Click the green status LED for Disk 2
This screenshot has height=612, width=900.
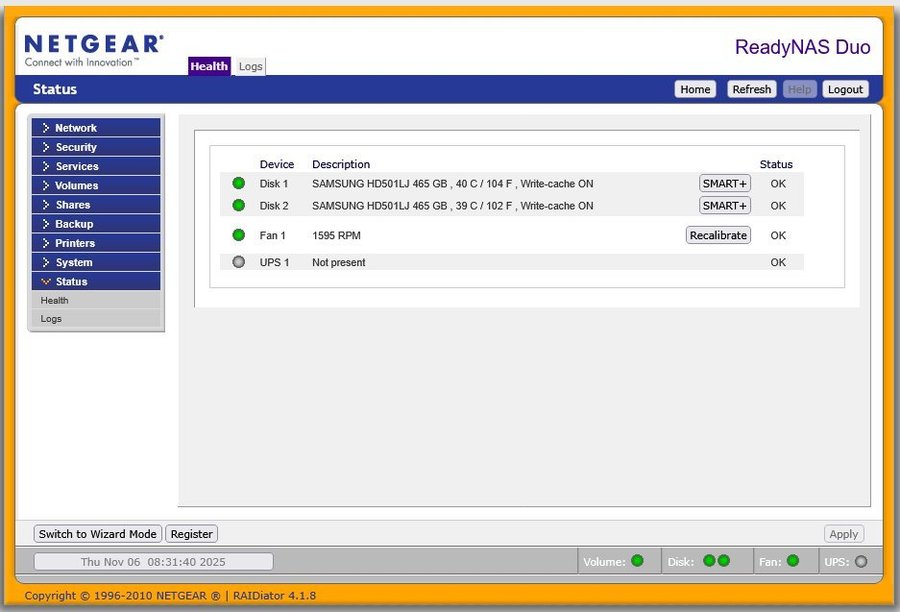click(x=238, y=205)
